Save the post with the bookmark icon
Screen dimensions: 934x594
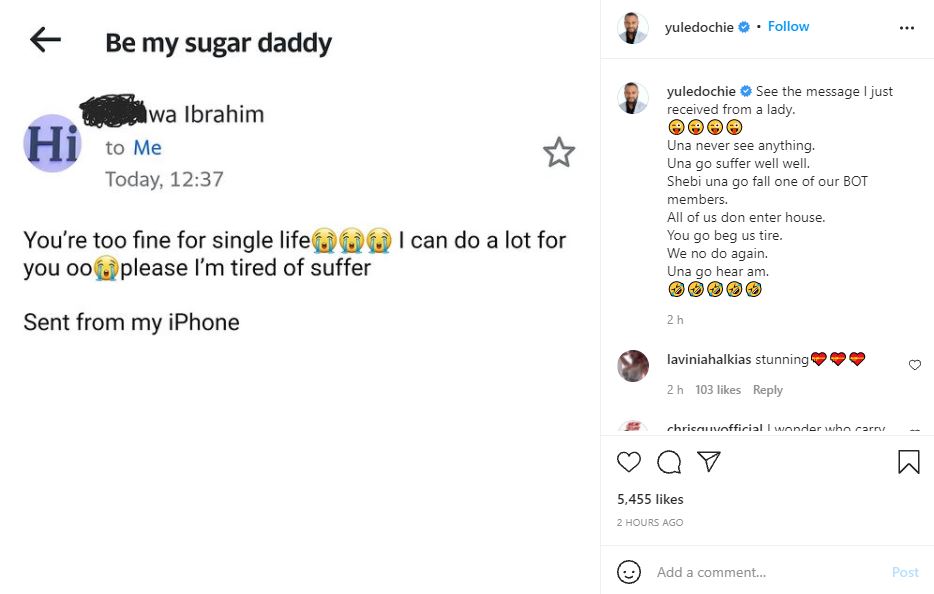tap(908, 462)
